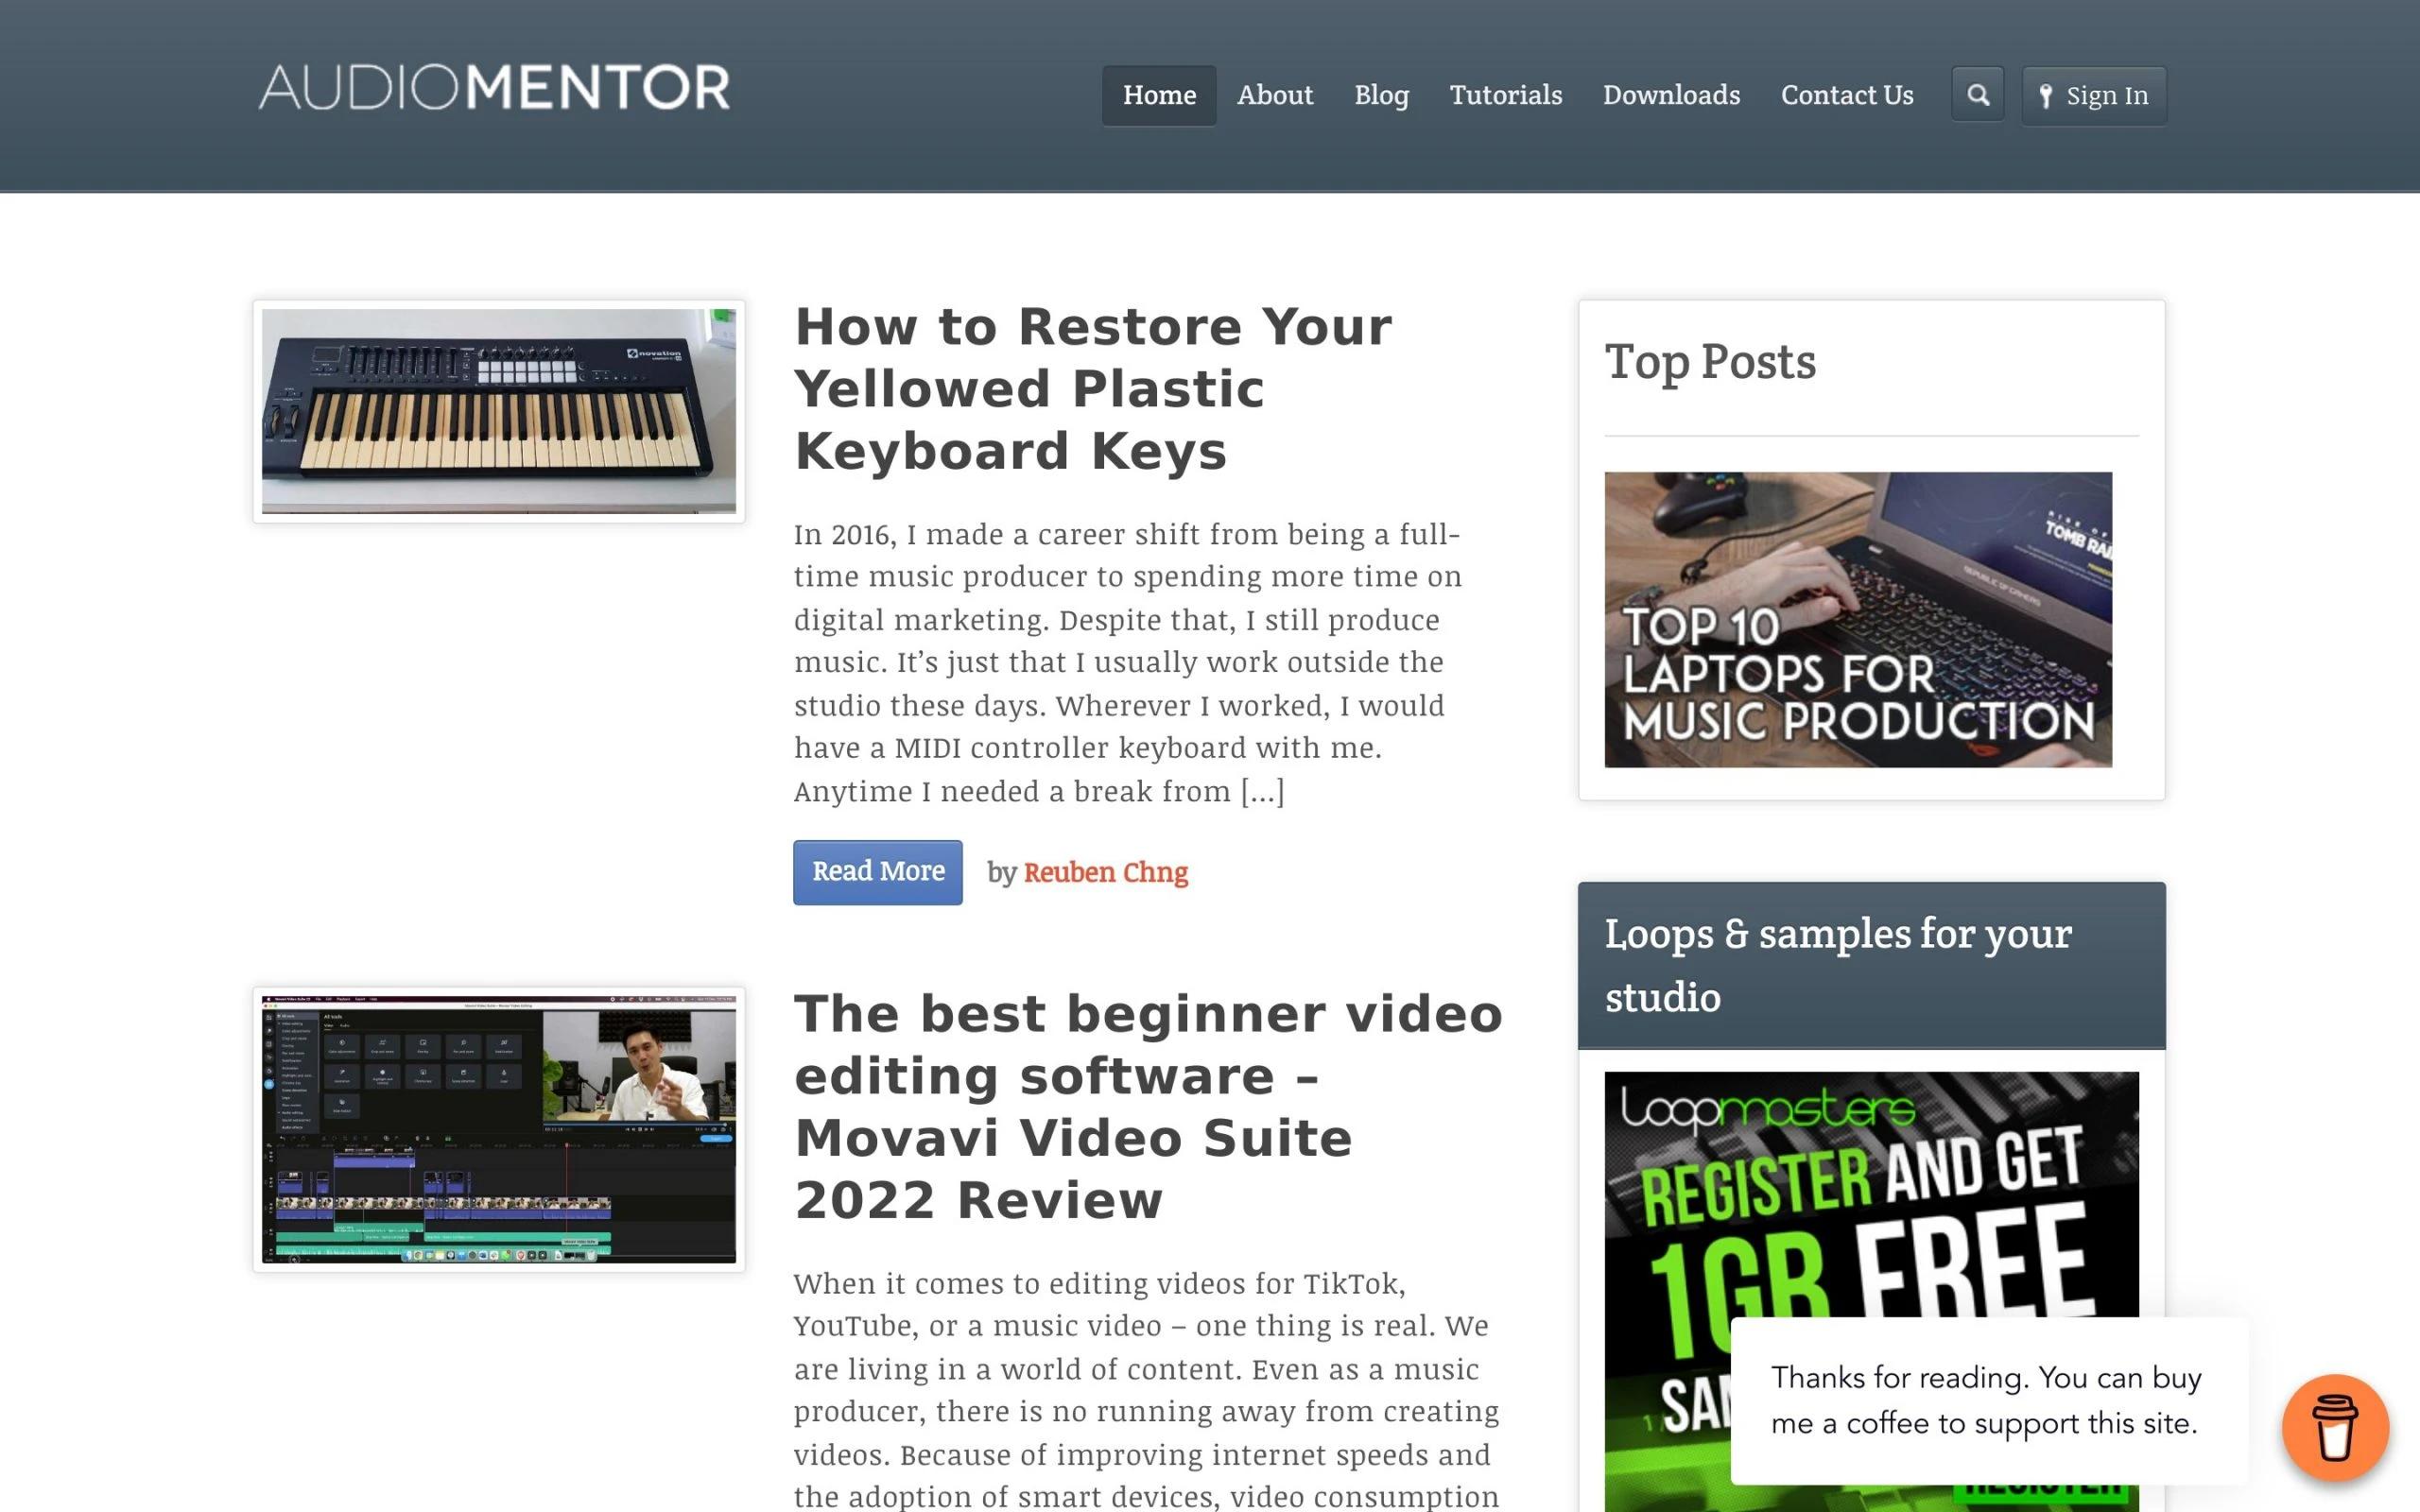This screenshot has width=2420, height=1512.
Task: Click the Tutorials navigation link
Action: pyautogui.click(x=1505, y=94)
